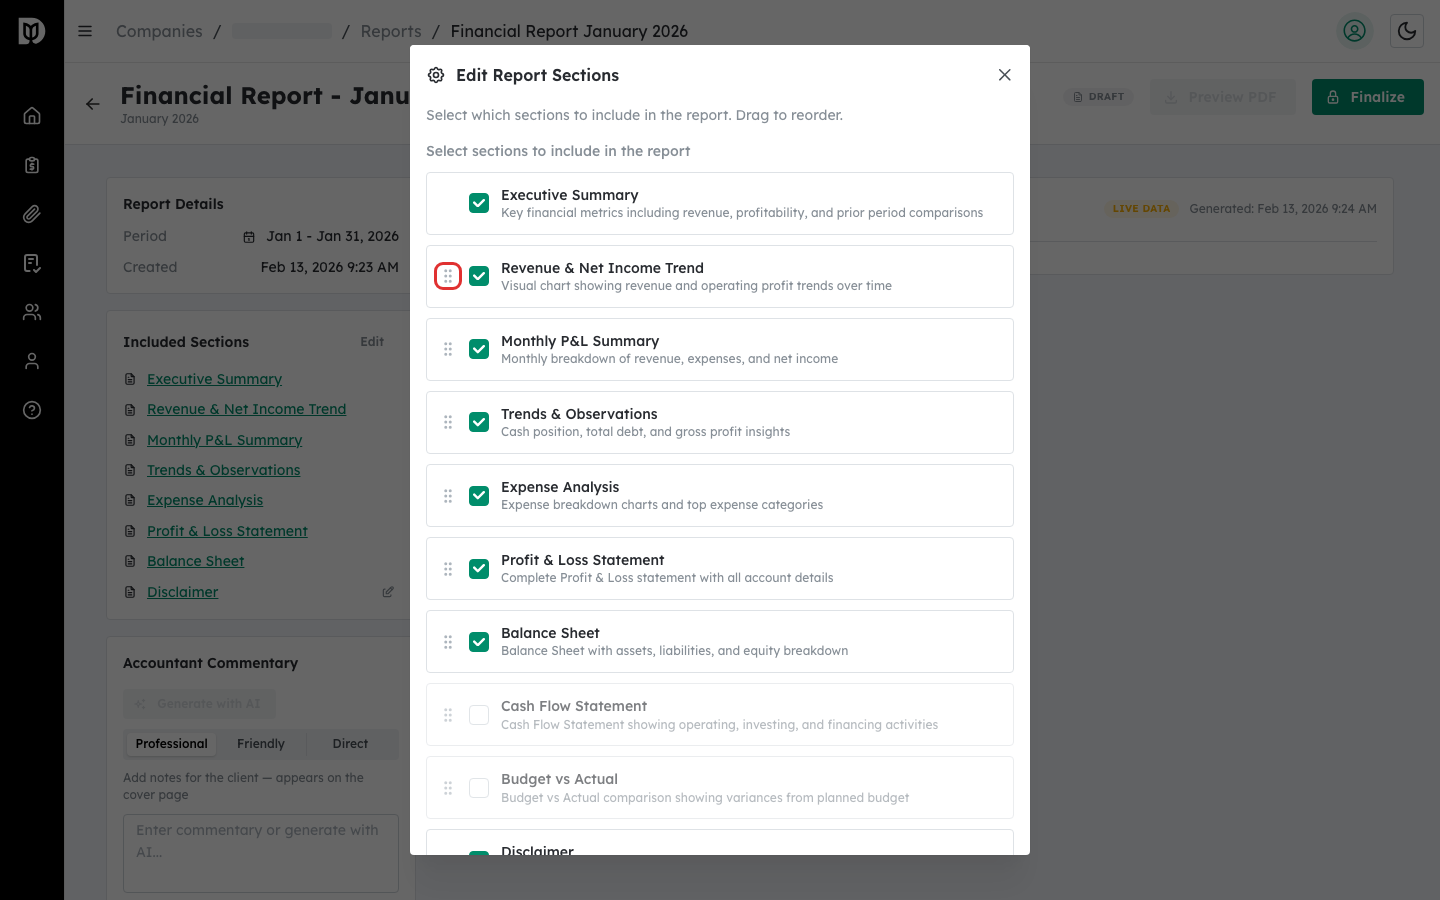This screenshot has width=1440, height=900.
Task: Click the pencil edit icon beside Disclaimer
Action: [x=388, y=591]
